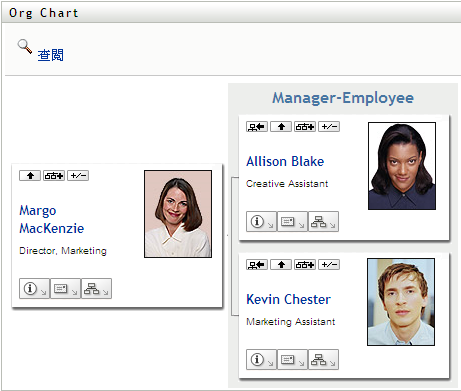Open org chart actions for Margo MacKenzie
This screenshot has width=461, height=391.
[96, 289]
